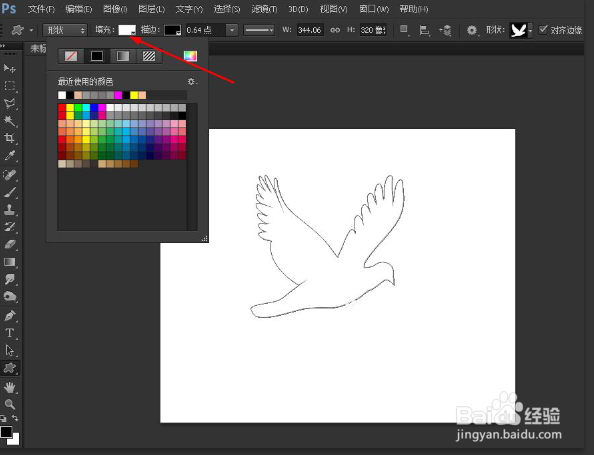Select the Zoom tool
Screen dimensions: 594x455
9,404
